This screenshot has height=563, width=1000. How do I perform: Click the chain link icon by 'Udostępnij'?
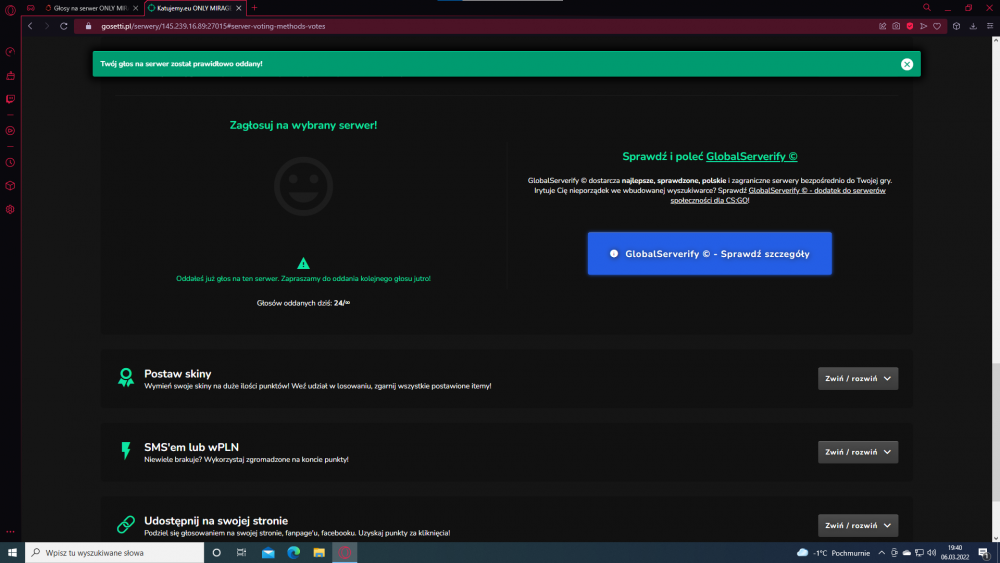(x=126, y=524)
